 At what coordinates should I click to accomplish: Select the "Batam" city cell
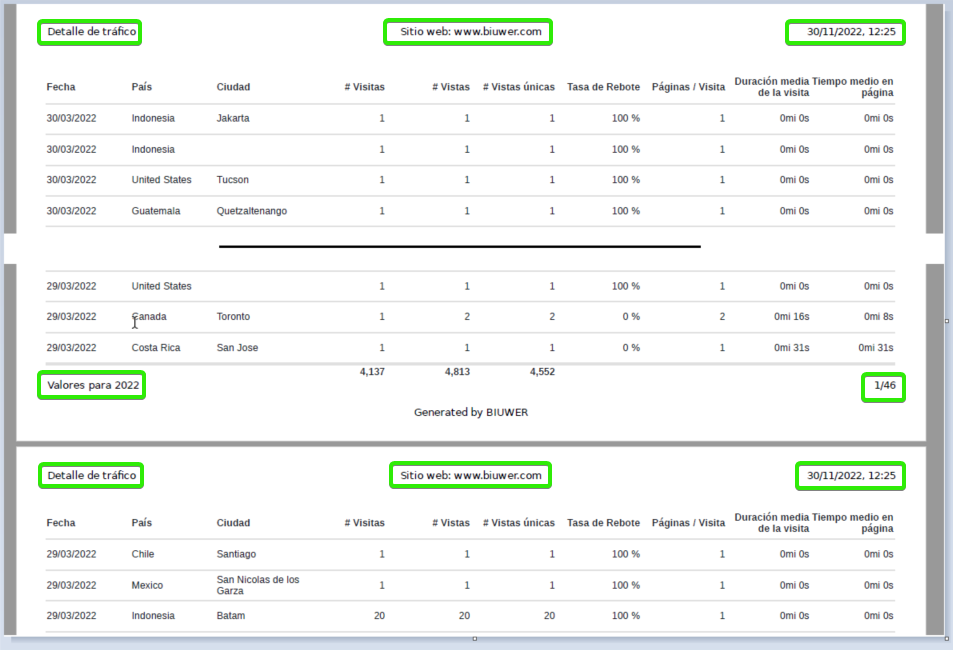pos(231,615)
